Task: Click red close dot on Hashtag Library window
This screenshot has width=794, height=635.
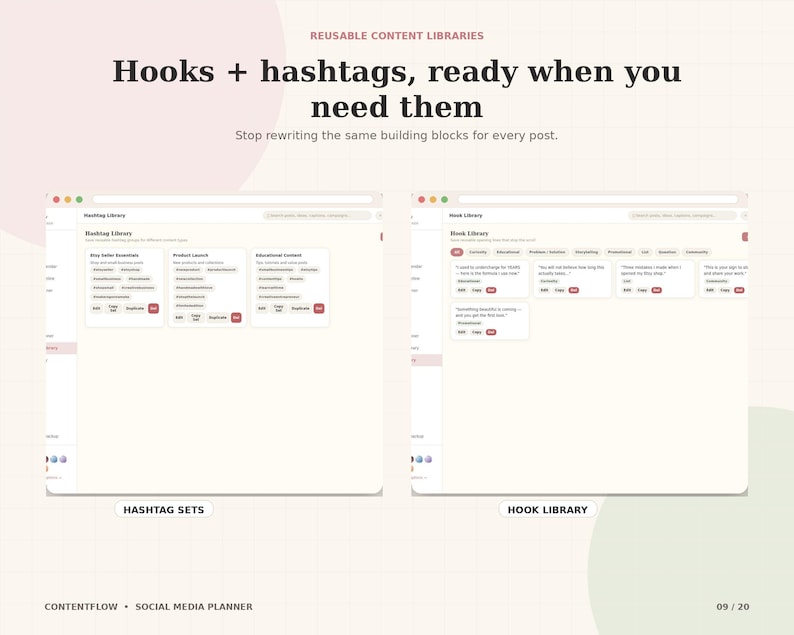Action: (56, 200)
